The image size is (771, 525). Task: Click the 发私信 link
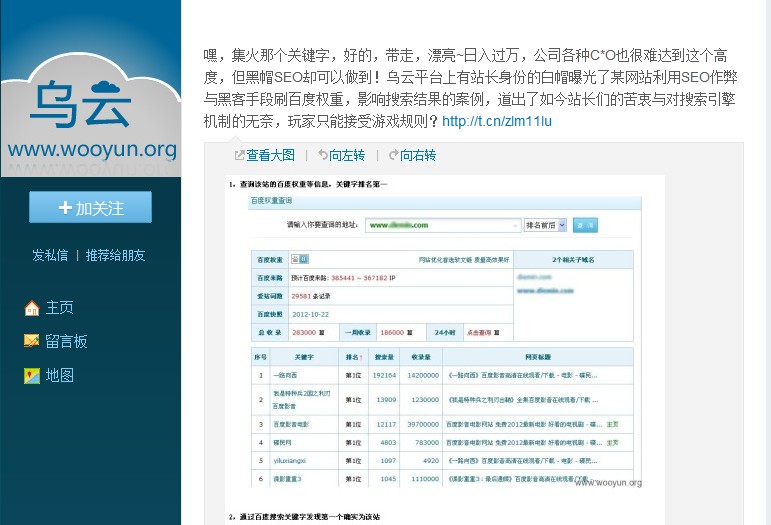(50, 255)
